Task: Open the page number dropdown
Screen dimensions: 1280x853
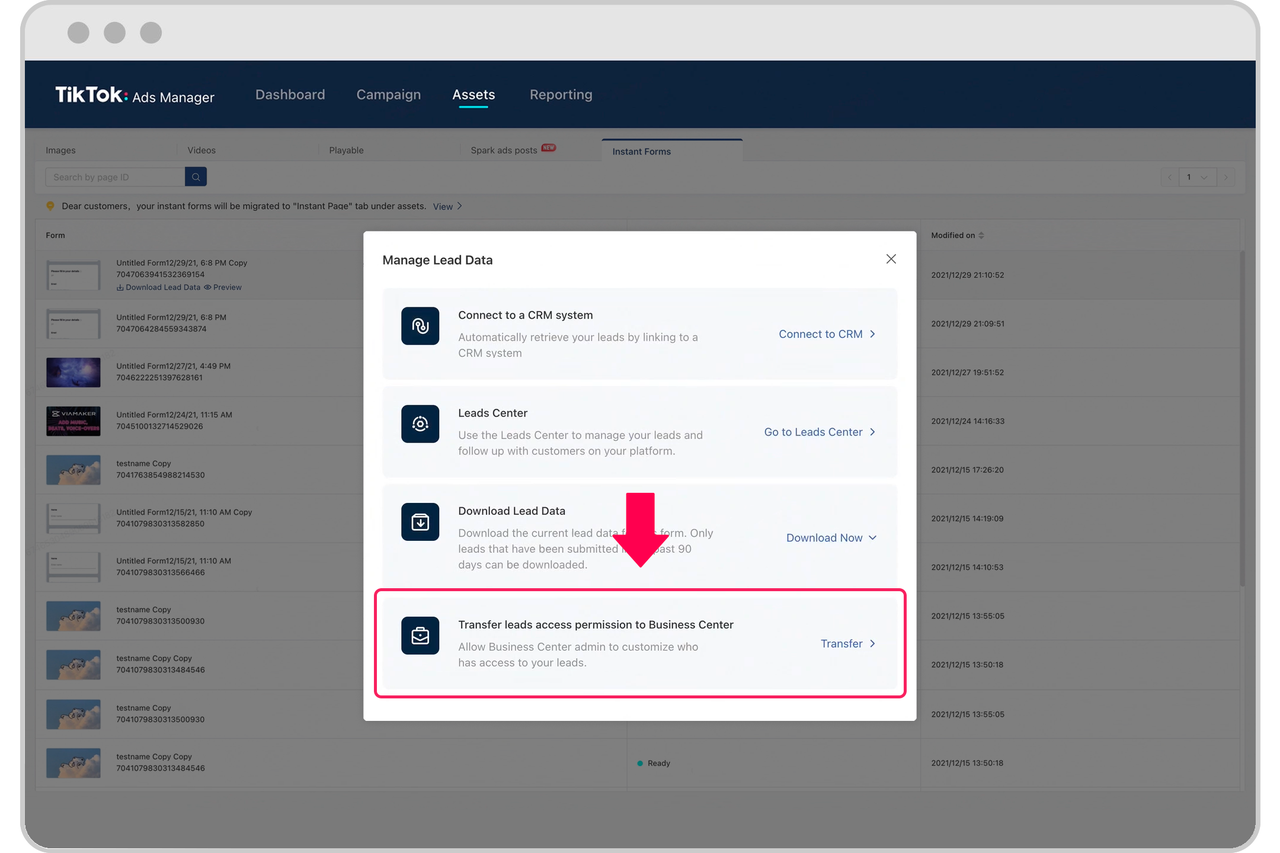Action: (1197, 177)
